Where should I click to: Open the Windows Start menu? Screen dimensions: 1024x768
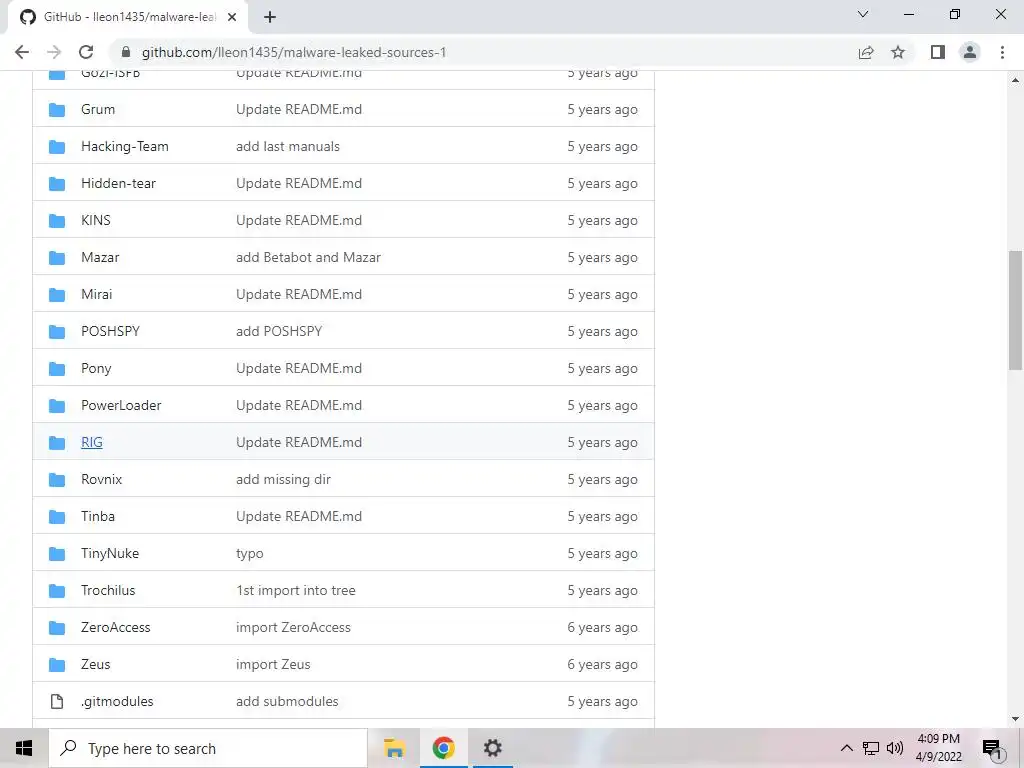tap(24, 748)
